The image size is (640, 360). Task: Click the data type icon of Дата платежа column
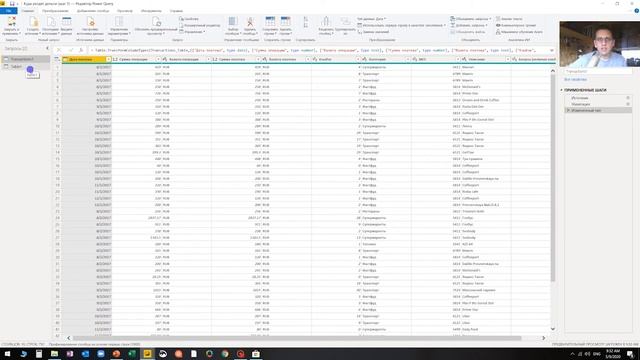coord(65,59)
